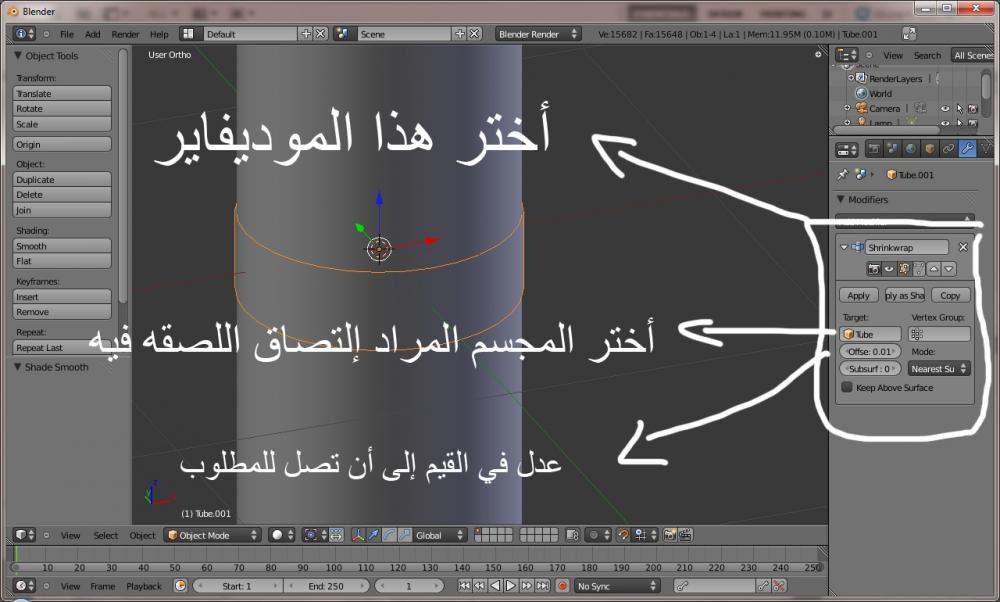The image size is (1000, 602).
Task: Click the translate manipulator arrow icon
Action: click(373, 535)
